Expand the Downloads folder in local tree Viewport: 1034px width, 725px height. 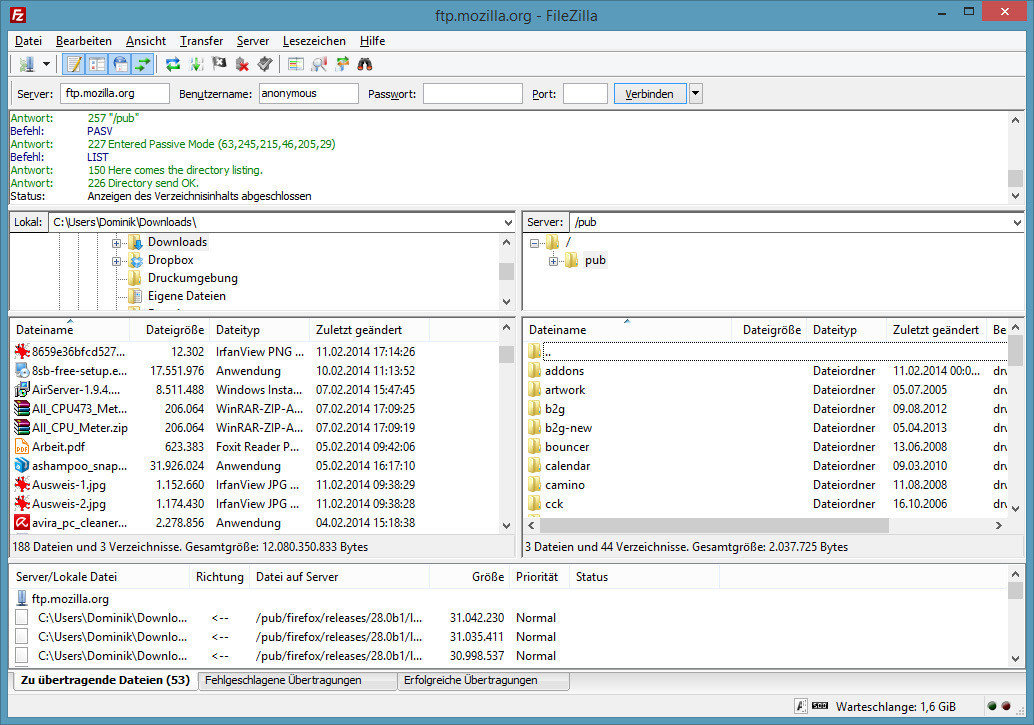(116, 243)
